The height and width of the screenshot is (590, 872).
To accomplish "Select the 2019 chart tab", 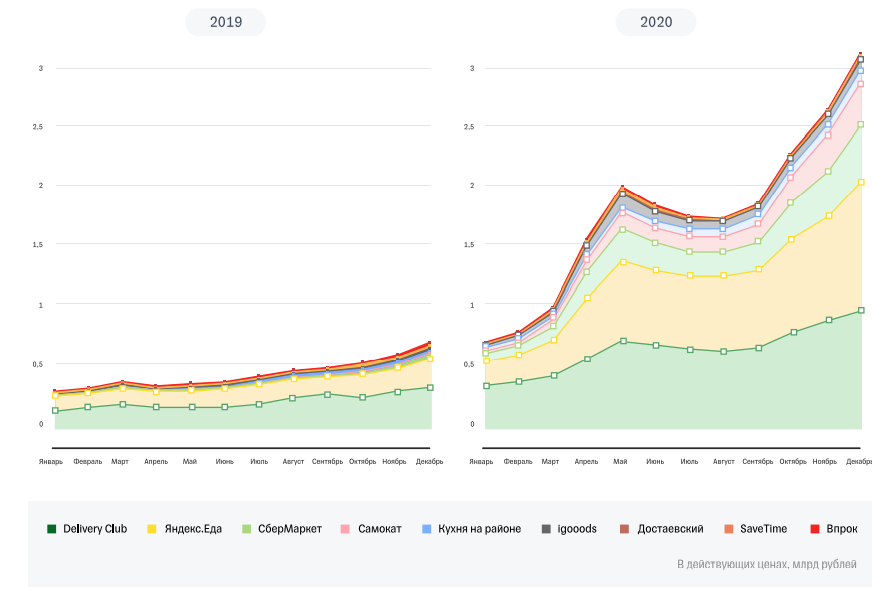I will tap(226, 22).
